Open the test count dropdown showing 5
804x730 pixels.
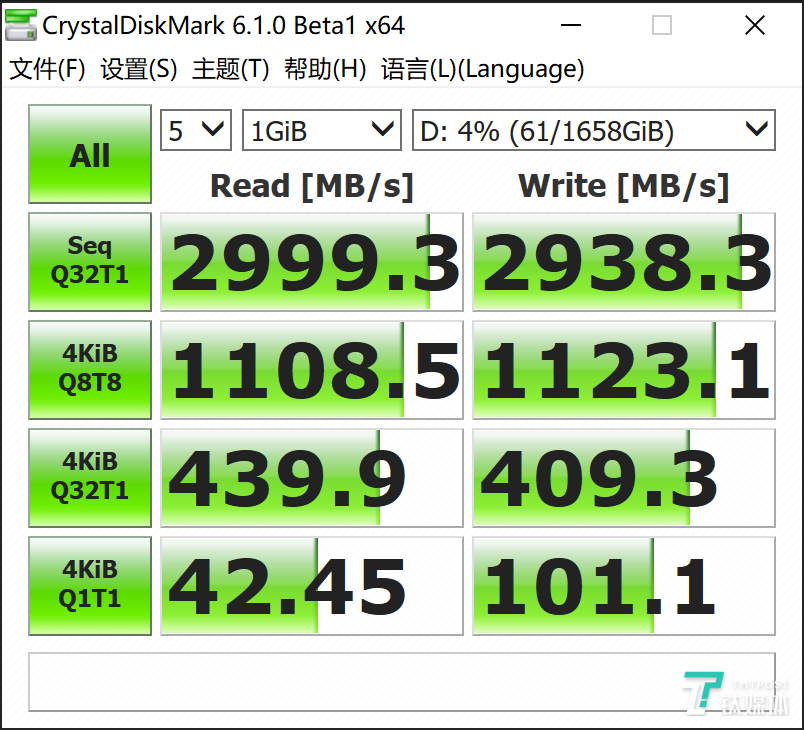click(x=195, y=129)
